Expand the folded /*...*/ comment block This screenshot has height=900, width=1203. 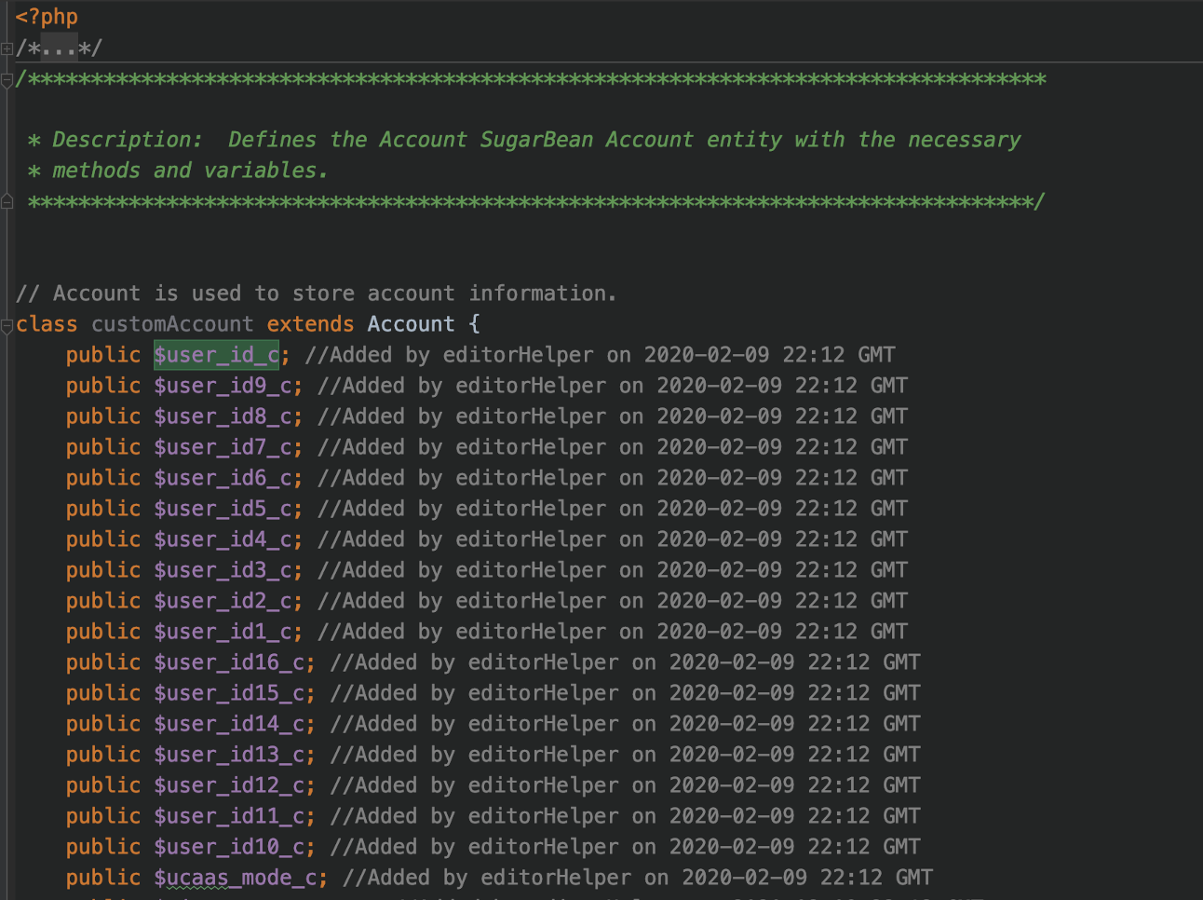click(7, 48)
